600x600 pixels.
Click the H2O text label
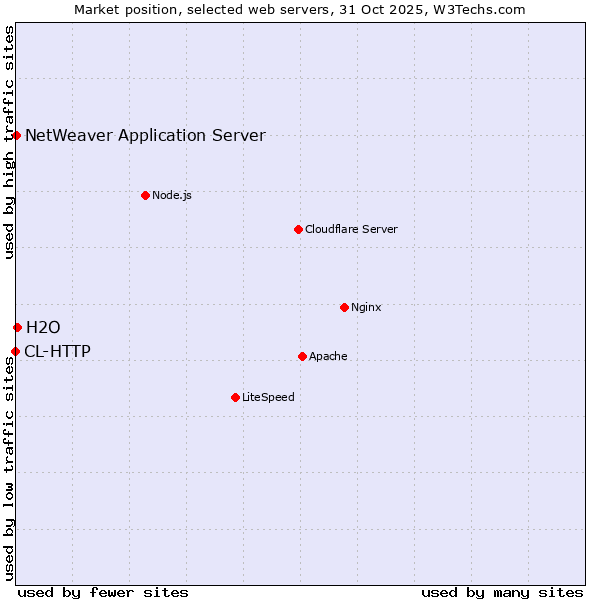point(43,327)
